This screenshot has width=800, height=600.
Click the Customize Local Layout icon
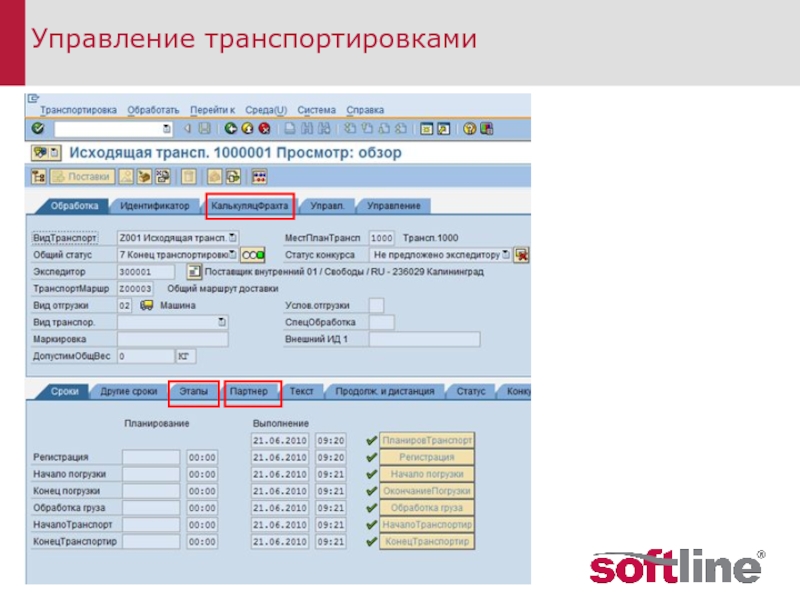point(487,129)
